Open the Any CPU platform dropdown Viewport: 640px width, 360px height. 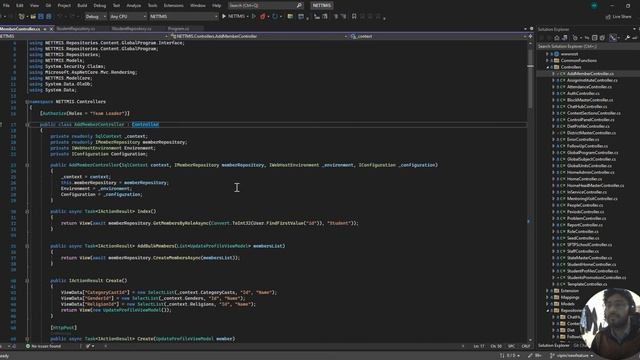click(x=128, y=16)
